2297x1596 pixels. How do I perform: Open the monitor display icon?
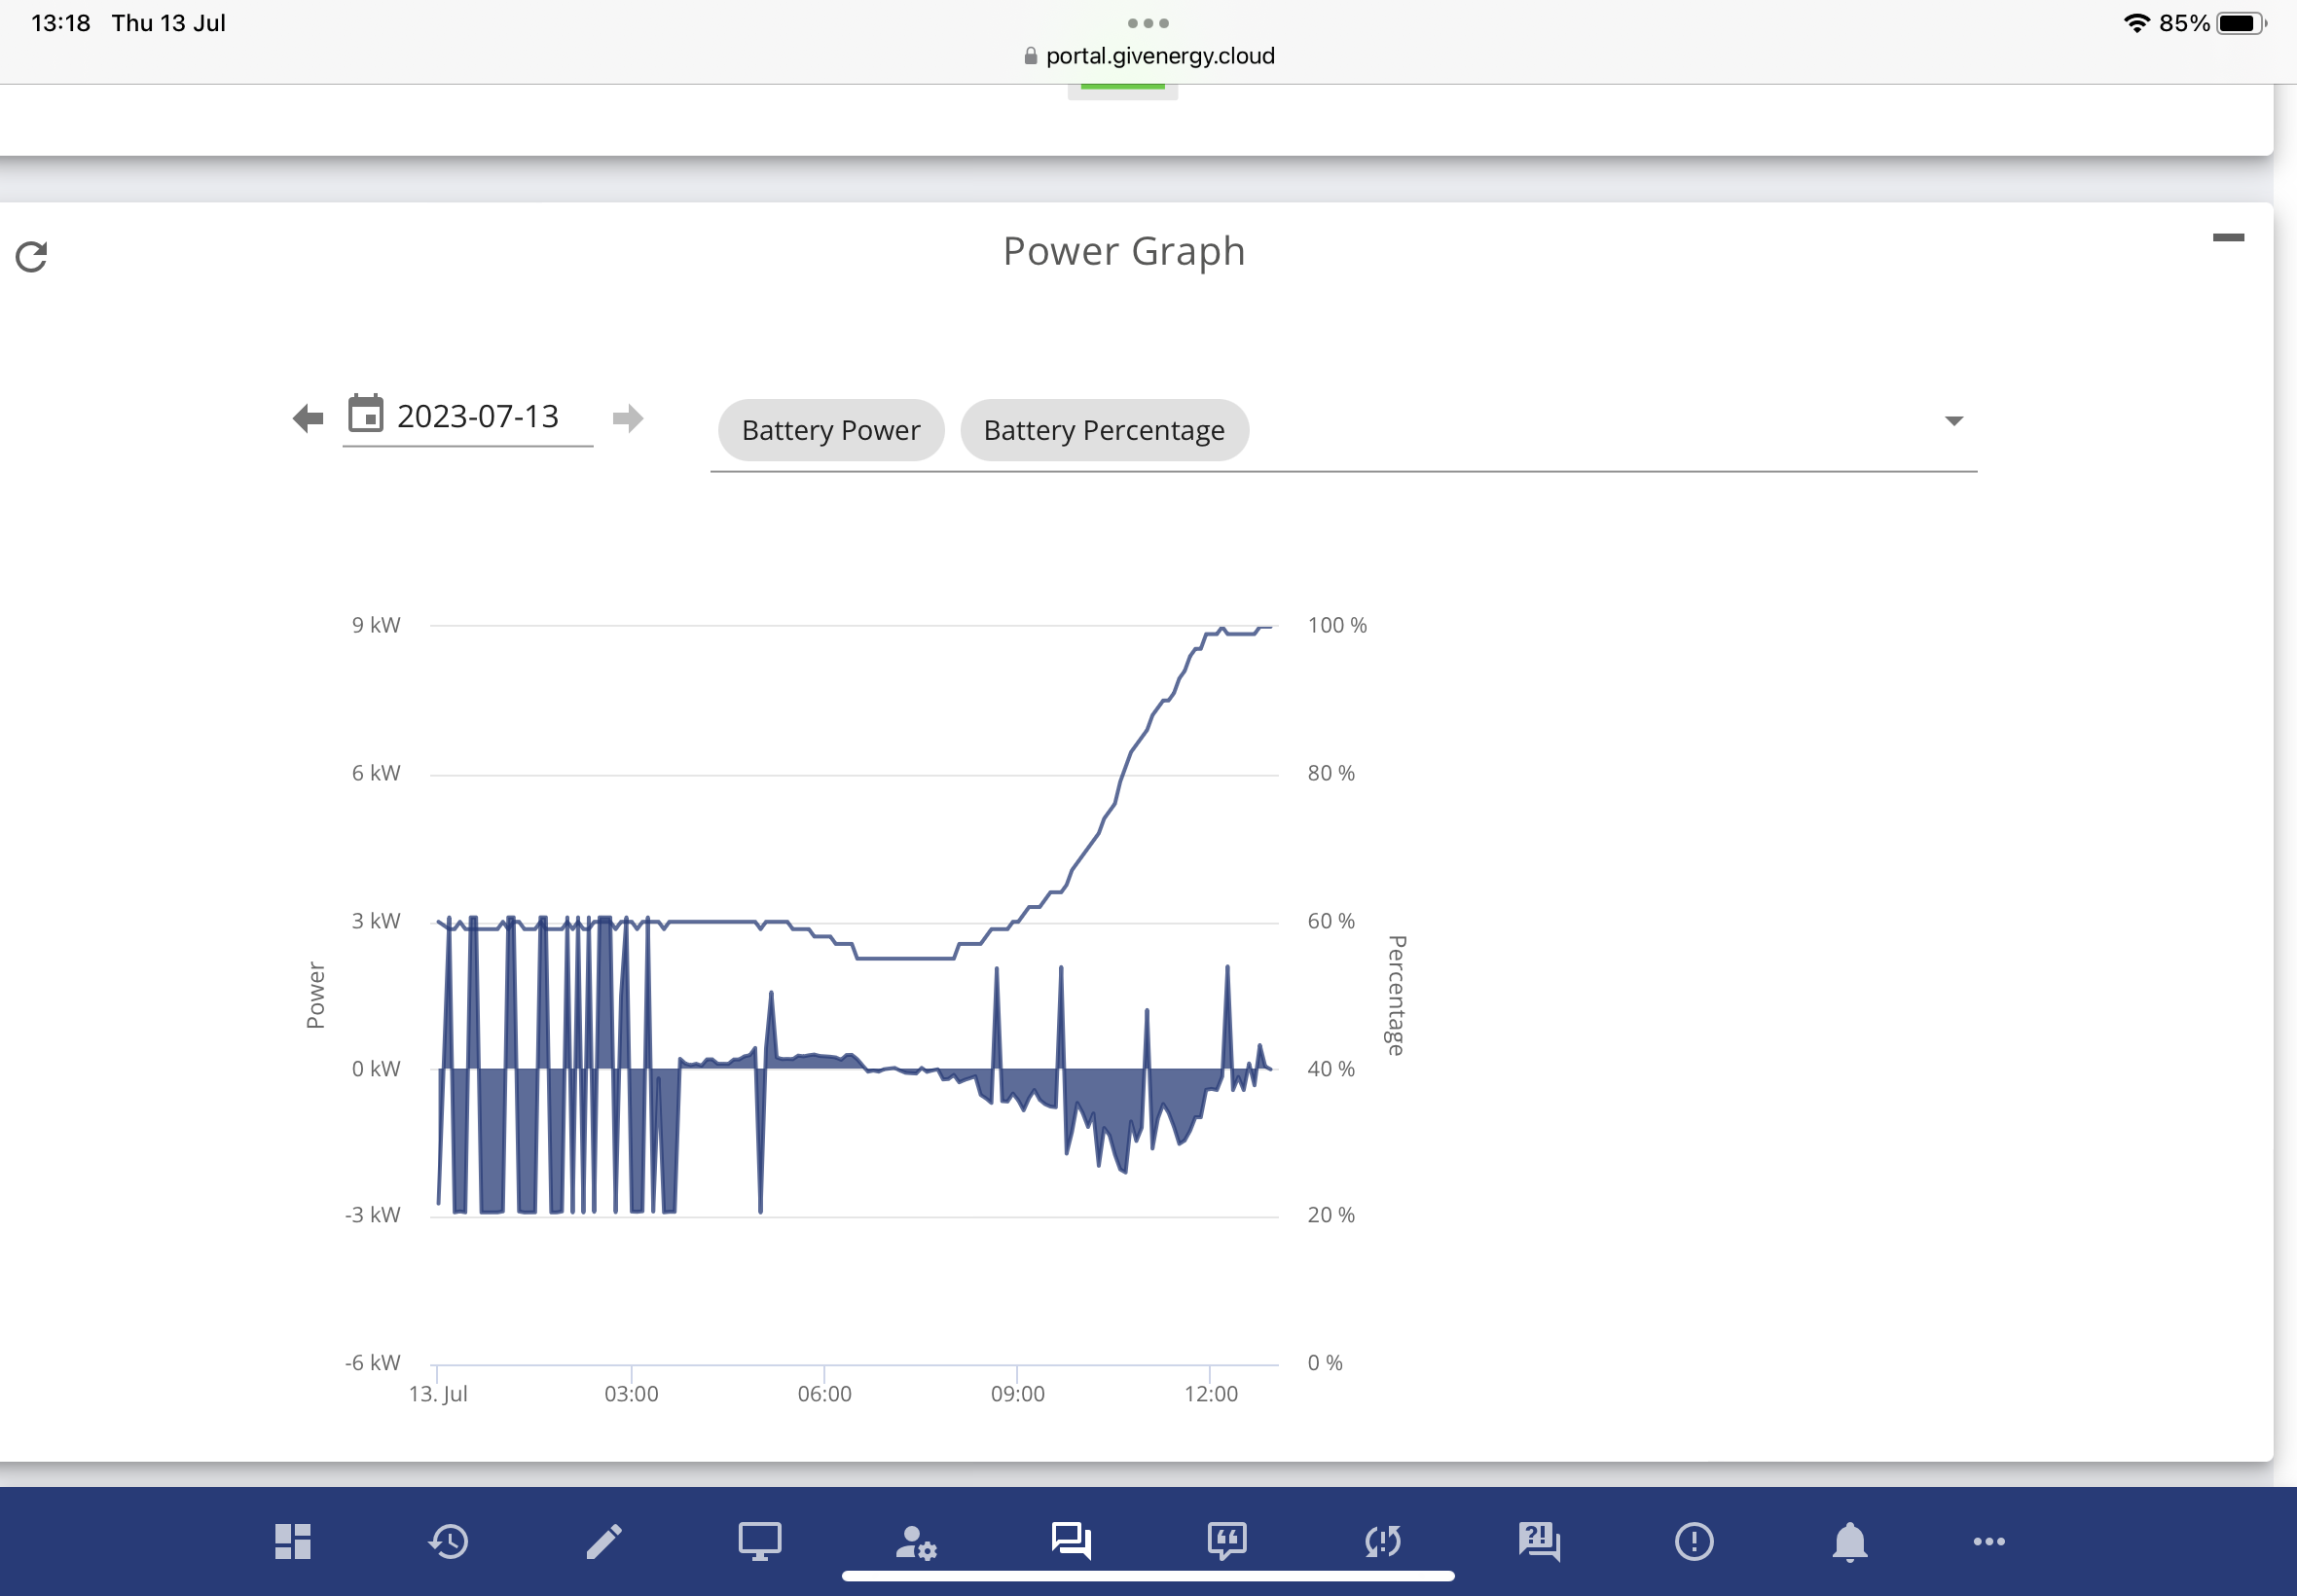pos(760,1541)
